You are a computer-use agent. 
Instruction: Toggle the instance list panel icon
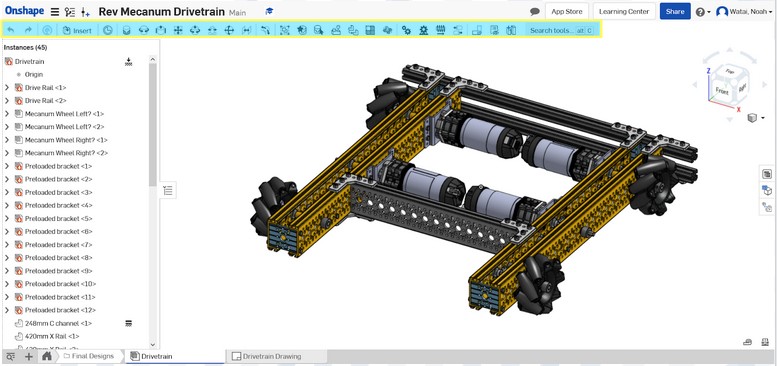click(168, 191)
